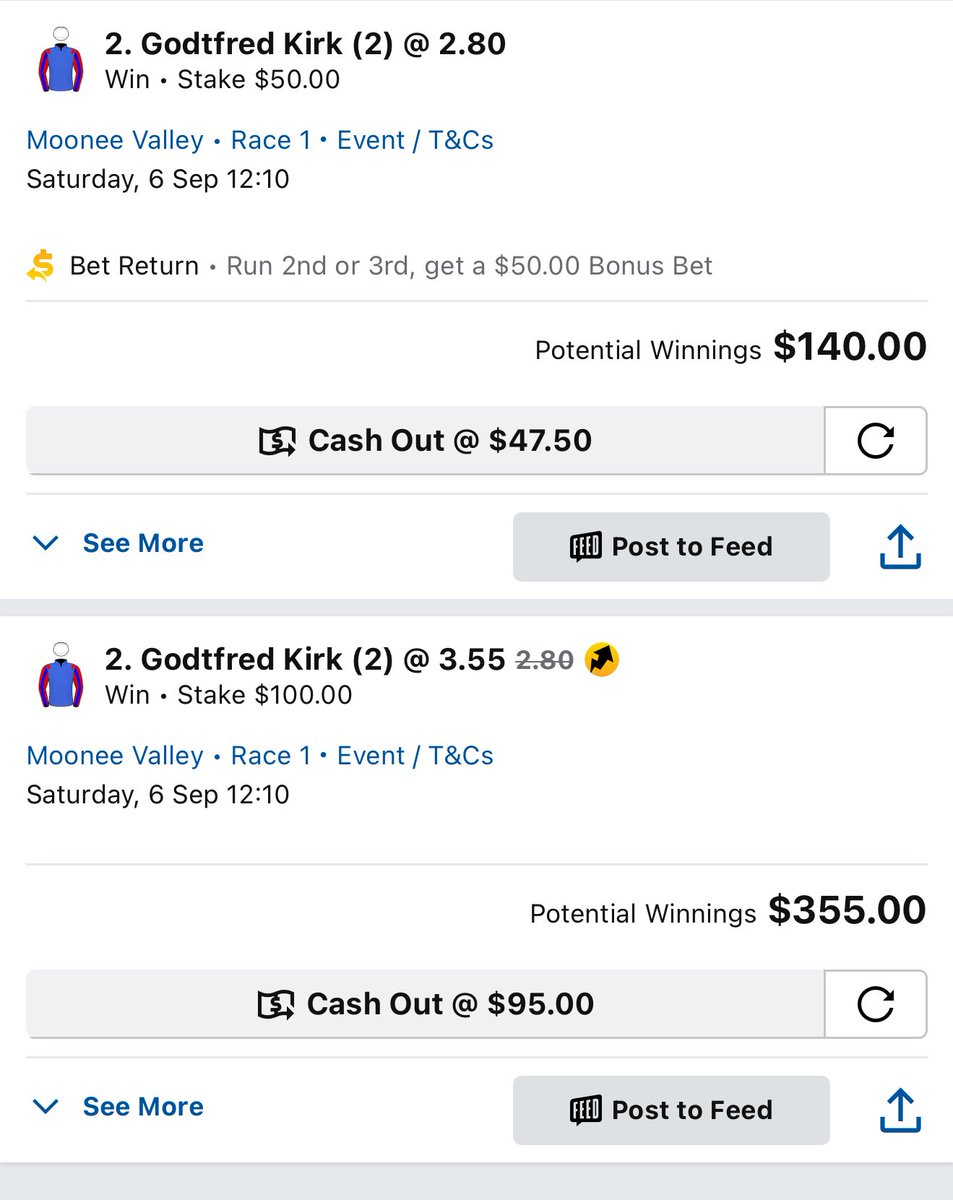The width and height of the screenshot is (953, 1200).
Task: Tap the odds boost arrow badge
Action: click(602, 659)
